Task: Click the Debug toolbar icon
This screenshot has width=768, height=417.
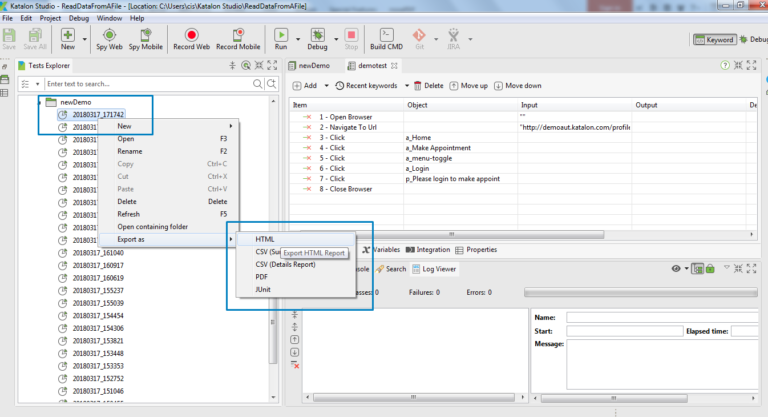Action: (x=317, y=38)
